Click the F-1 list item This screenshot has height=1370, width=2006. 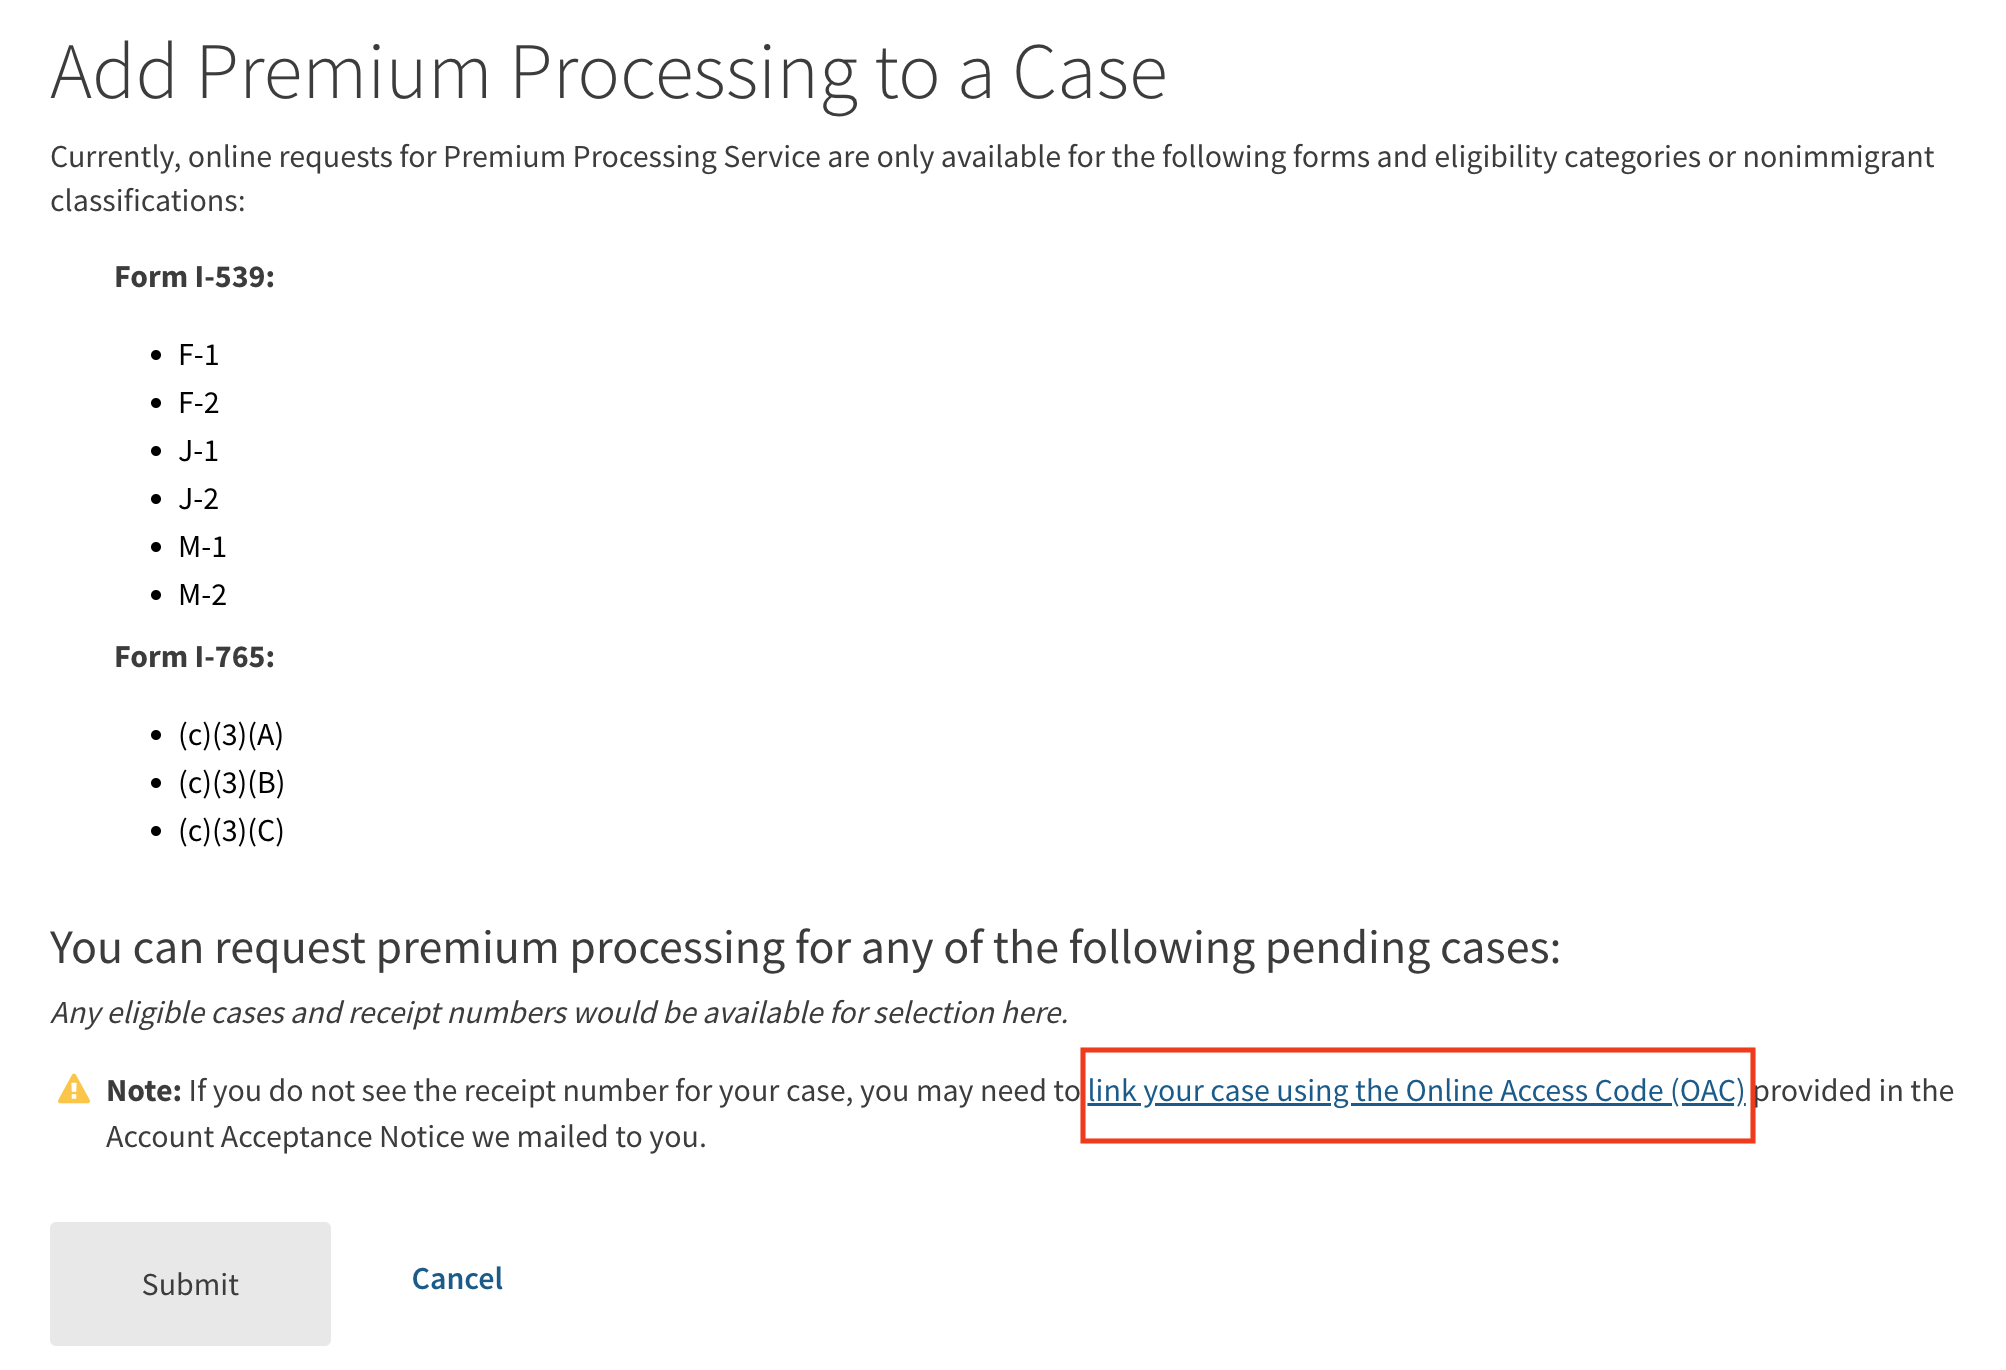click(x=198, y=355)
